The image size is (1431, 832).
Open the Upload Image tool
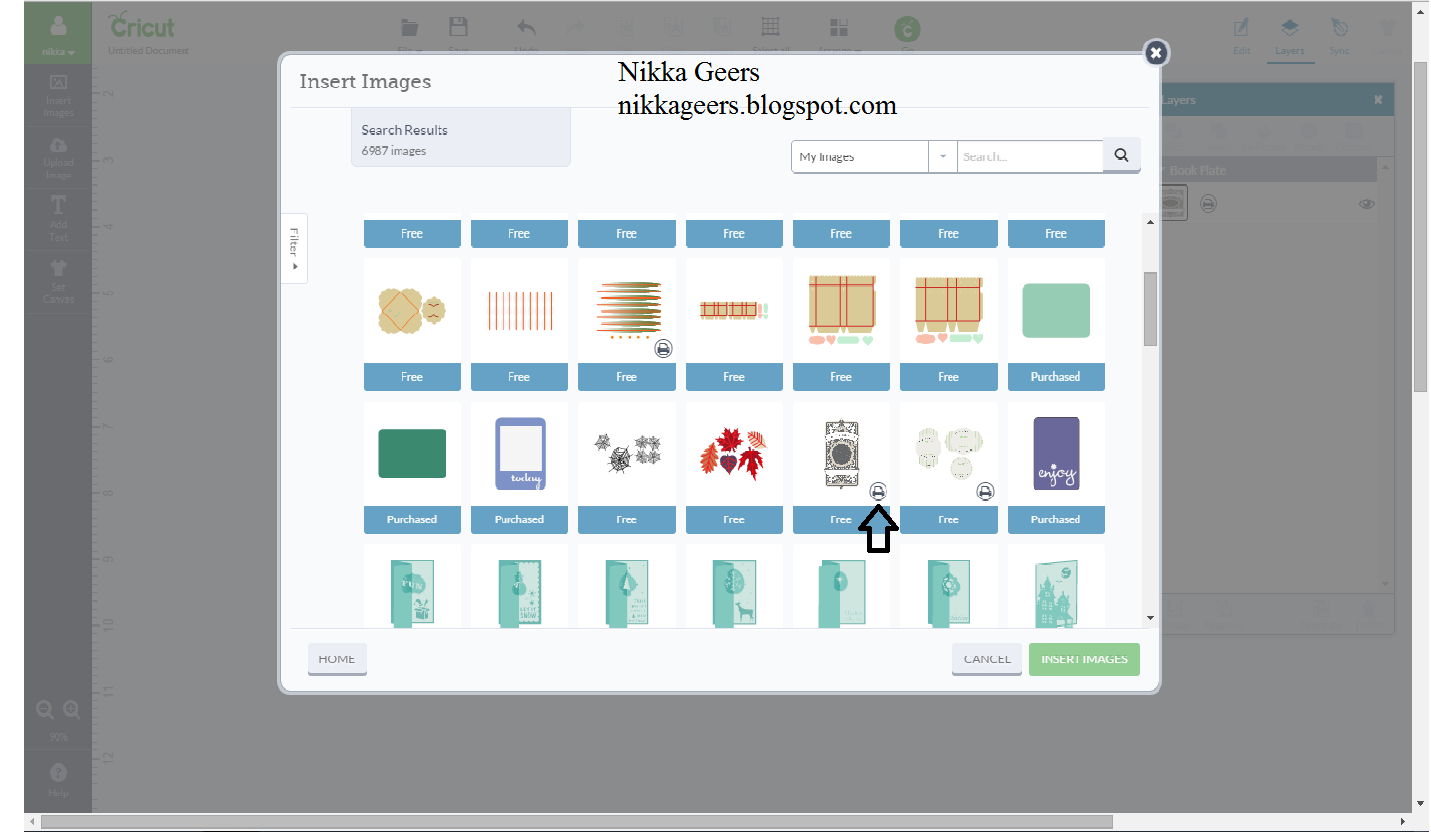click(x=57, y=158)
